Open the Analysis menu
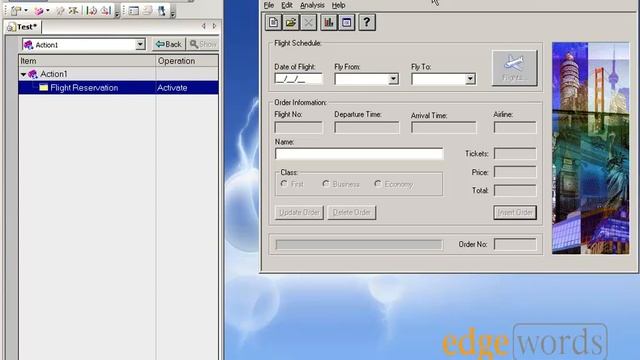The width and height of the screenshot is (640, 360). [x=312, y=5]
